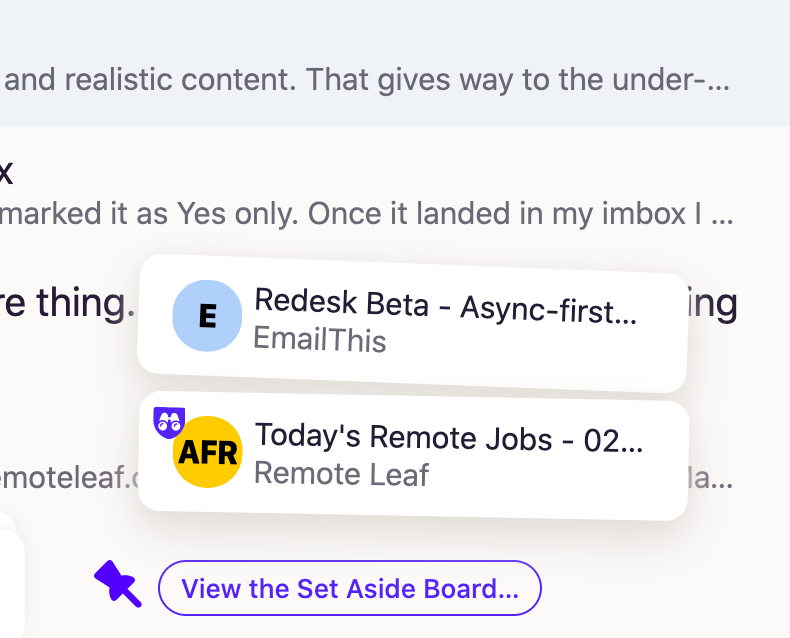The image size is (790, 638).
Task: Click the blank area above the highlighted email text
Action: click(x=395, y=28)
